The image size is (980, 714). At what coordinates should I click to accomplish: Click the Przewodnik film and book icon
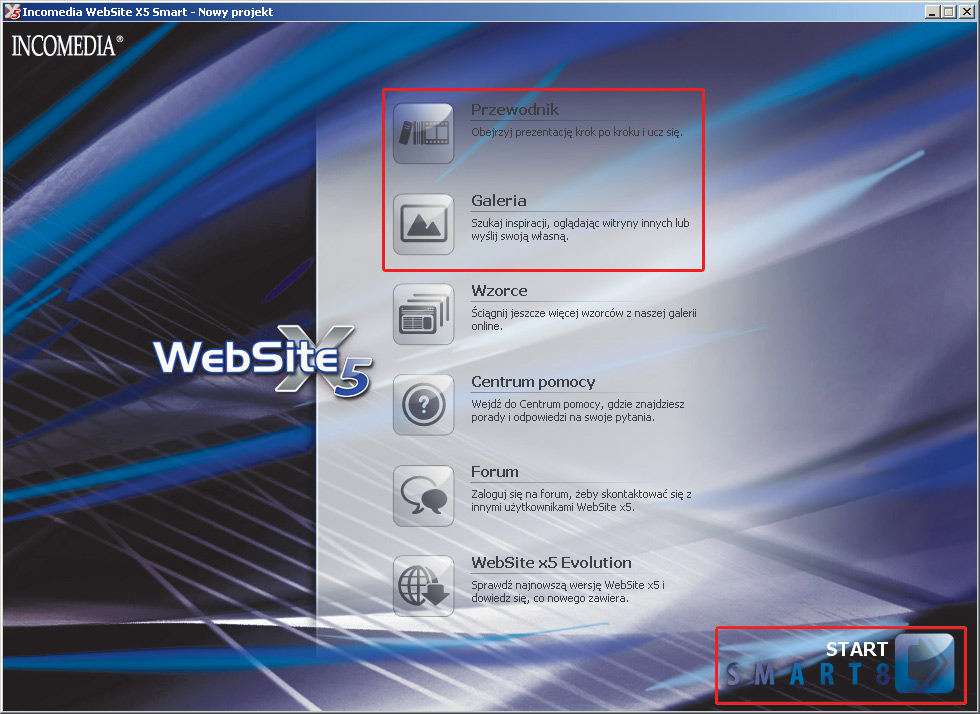pyautogui.click(x=423, y=133)
